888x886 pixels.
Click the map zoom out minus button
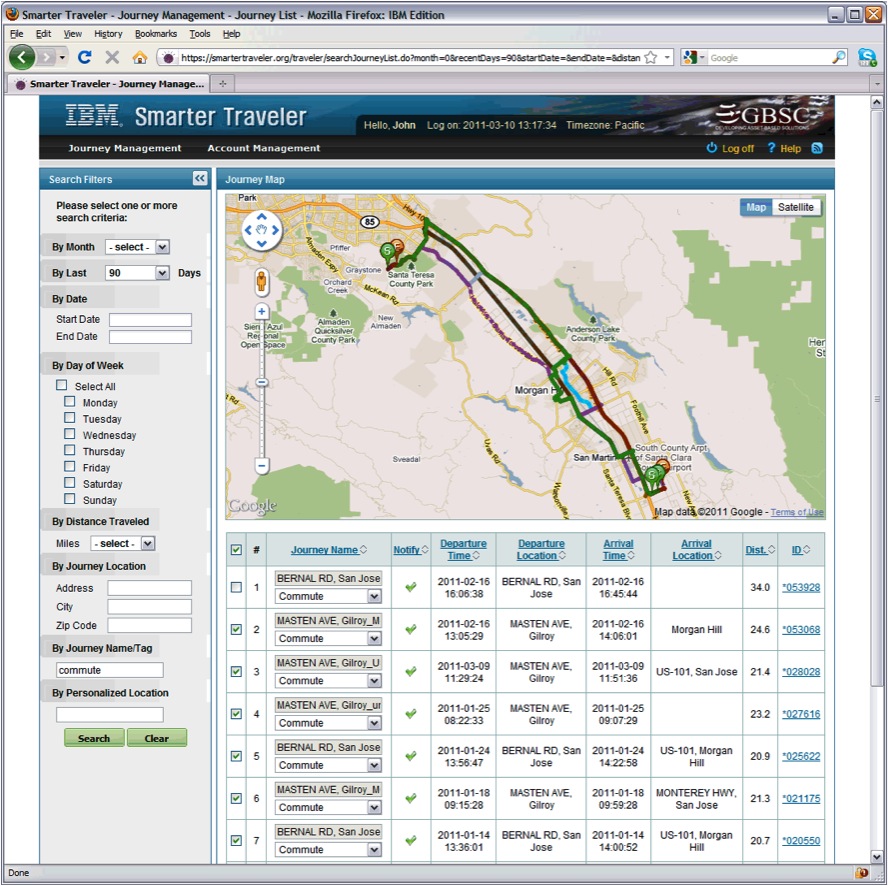262,465
